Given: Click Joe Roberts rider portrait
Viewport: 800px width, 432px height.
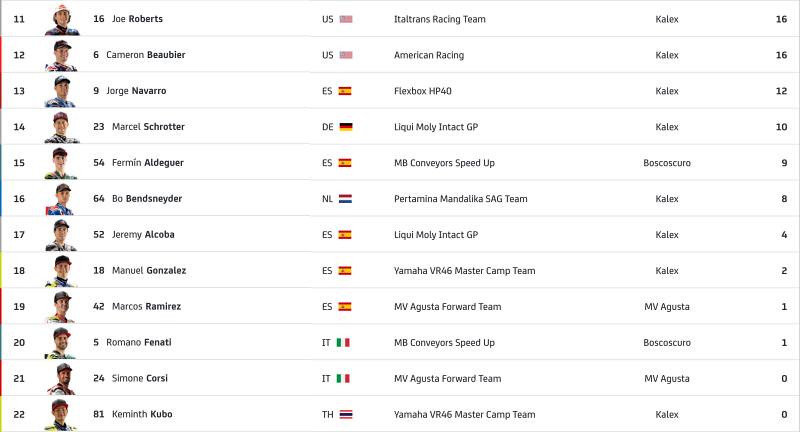Looking at the screenshot, I should pos(62,19).
